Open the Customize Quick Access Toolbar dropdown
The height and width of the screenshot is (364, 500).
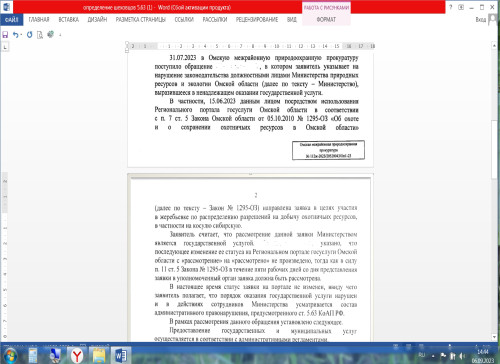60,35
